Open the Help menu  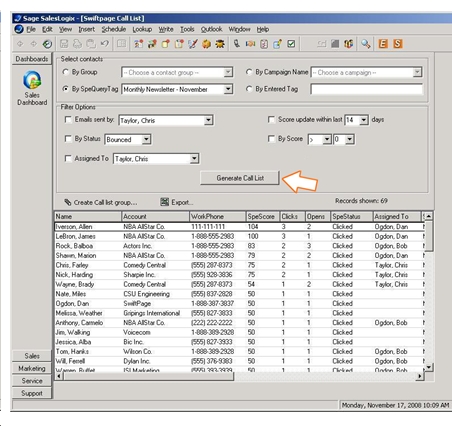point(263,29)
